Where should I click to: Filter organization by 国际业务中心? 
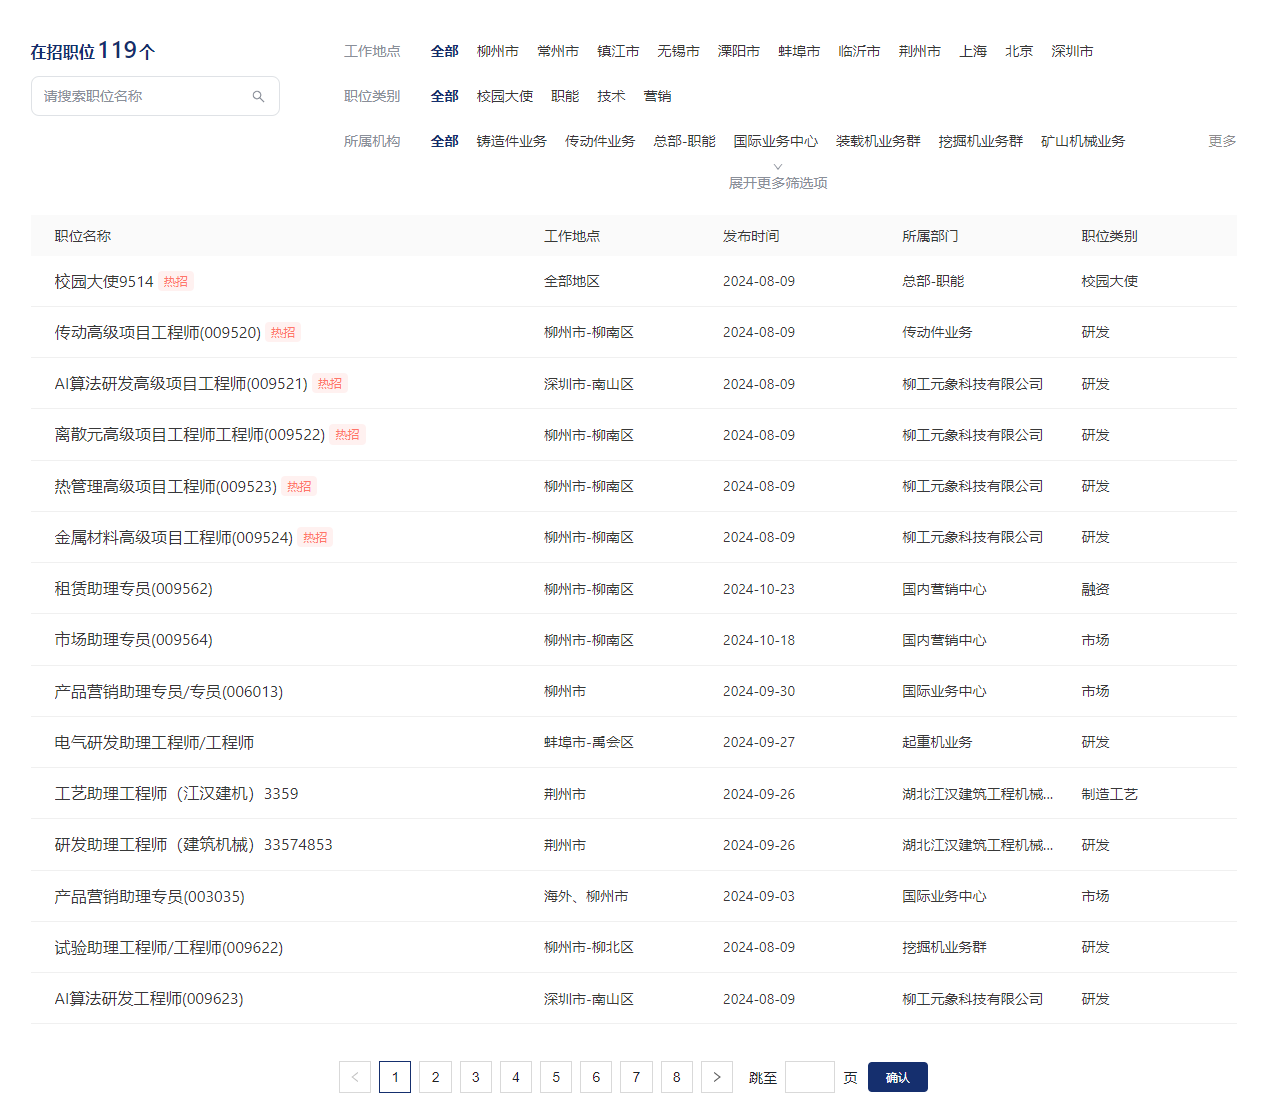pos(775,141)
